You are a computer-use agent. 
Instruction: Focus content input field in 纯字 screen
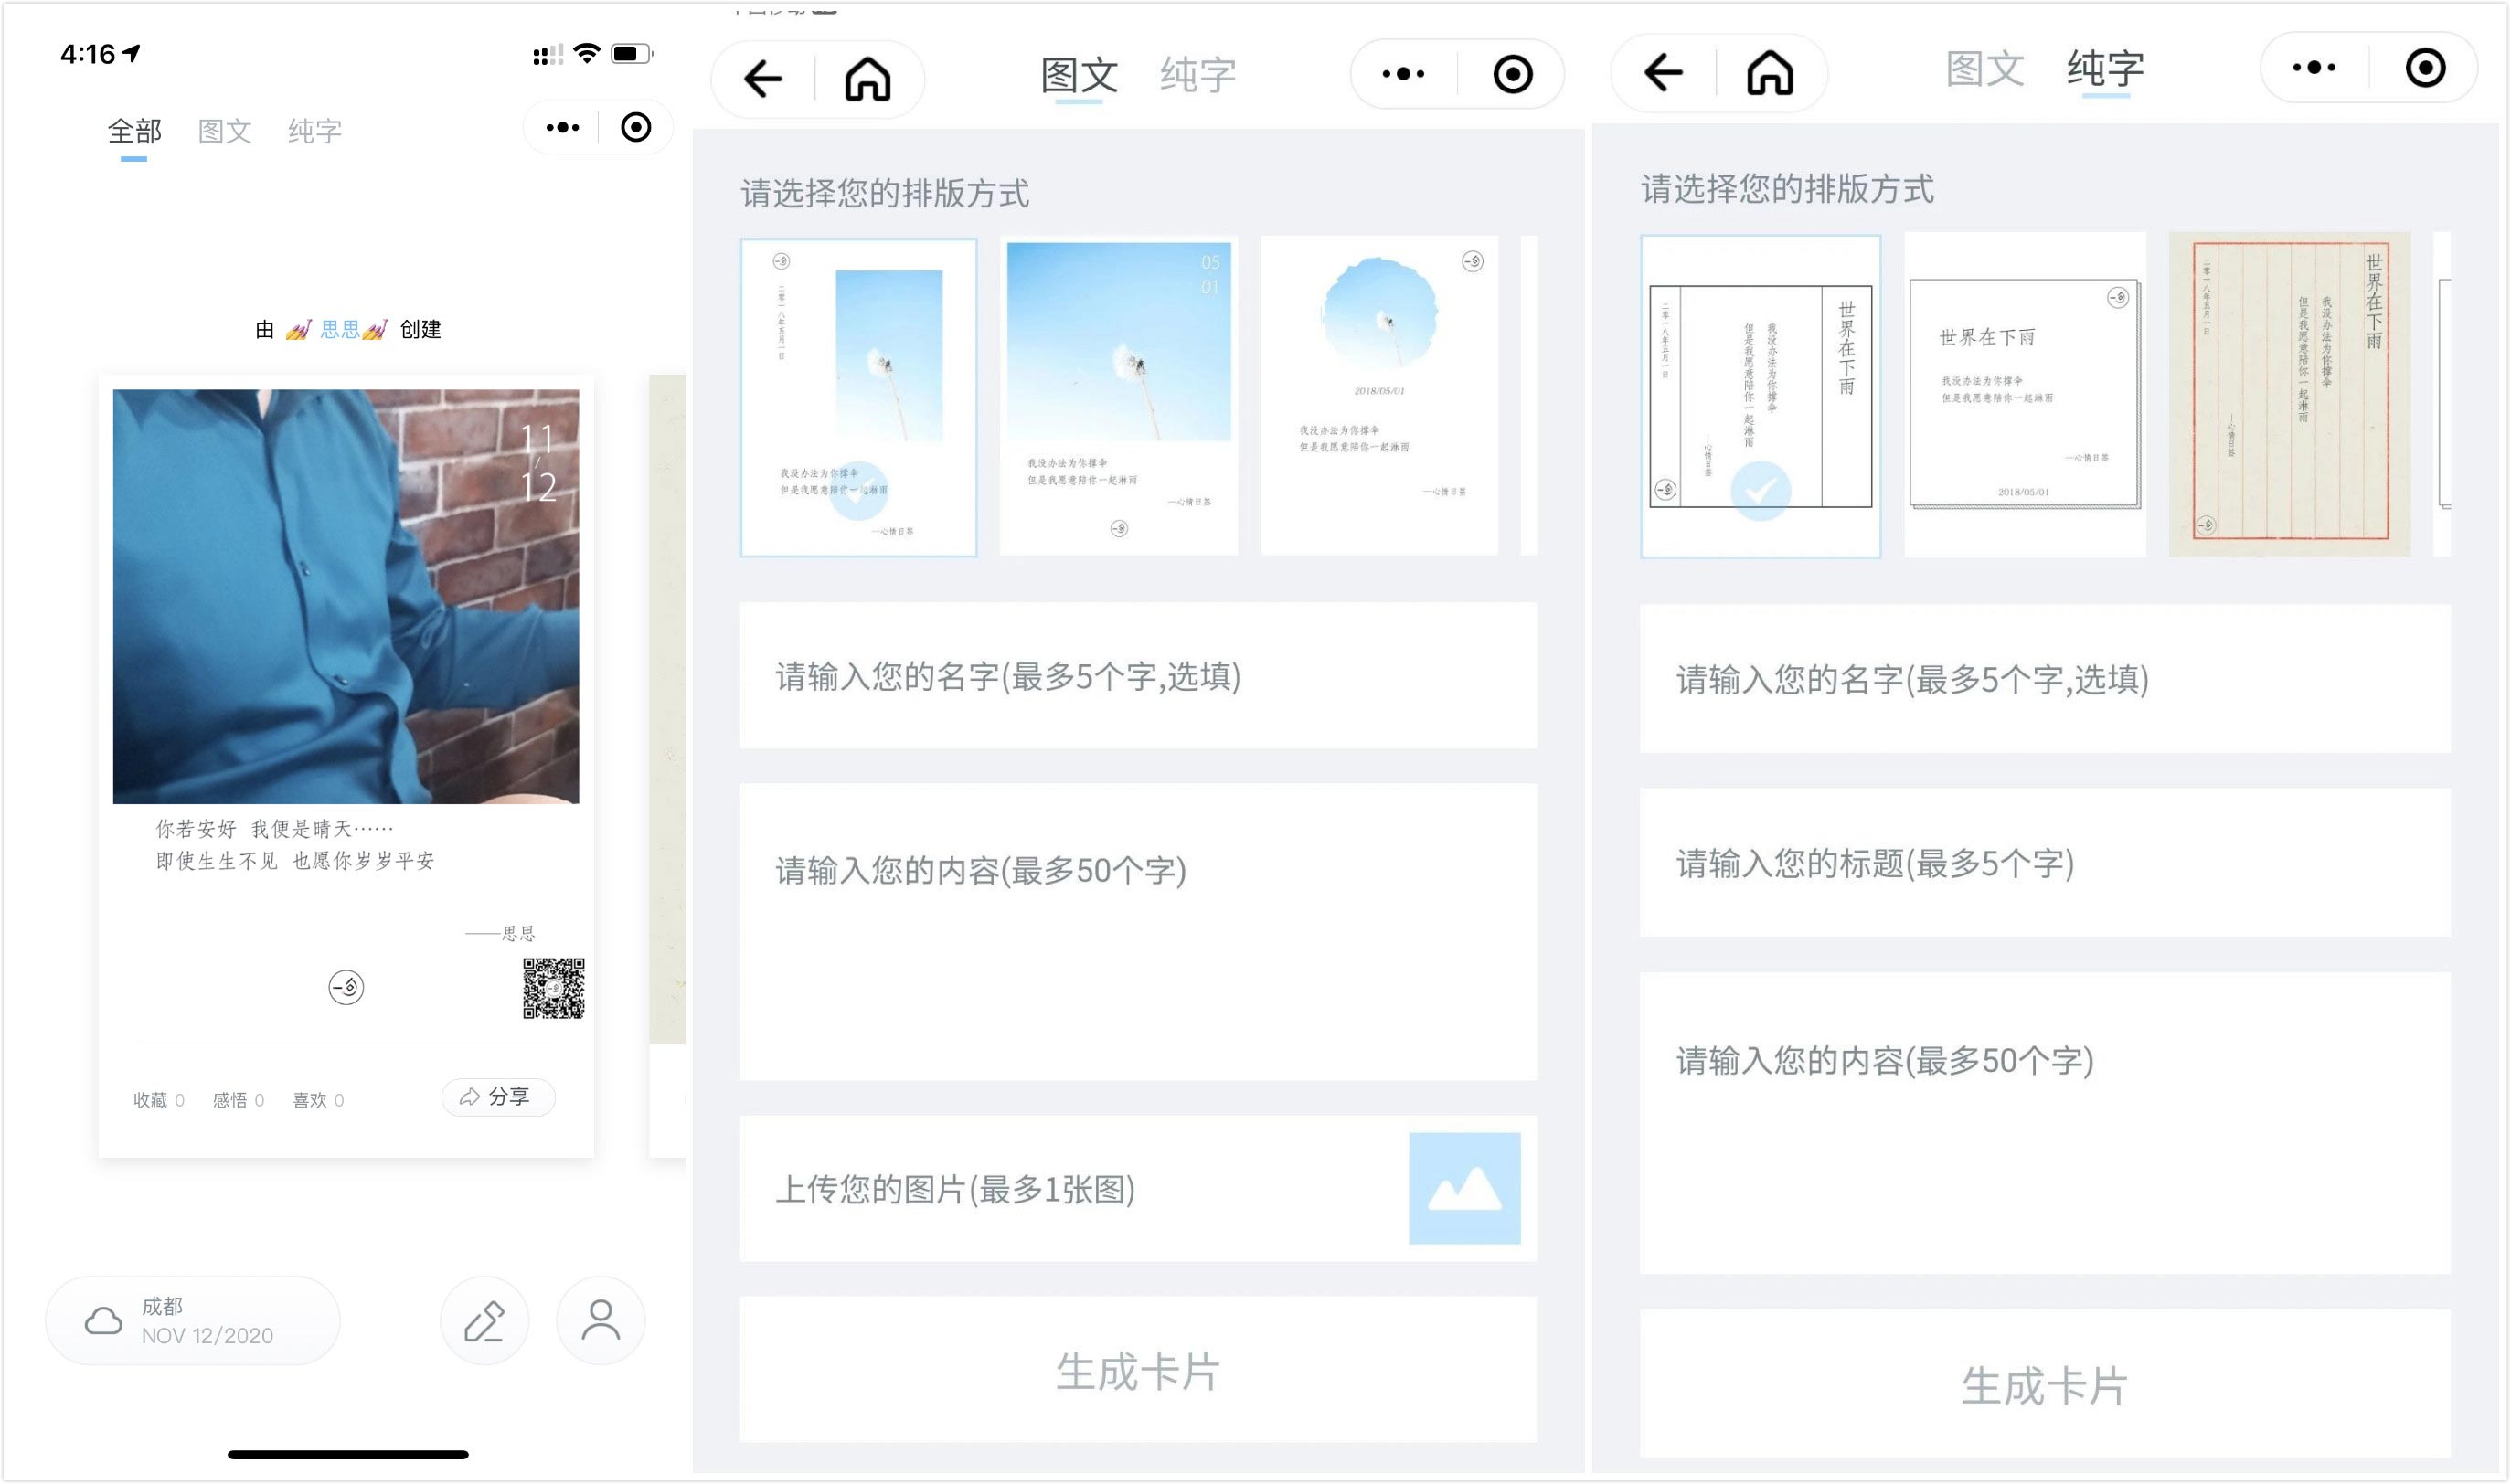coord(2044,1122)
